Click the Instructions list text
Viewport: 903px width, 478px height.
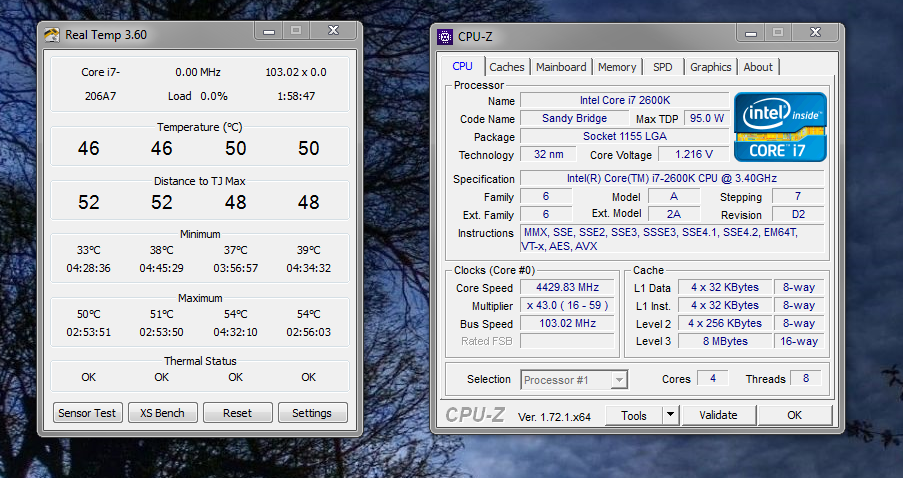672,239
